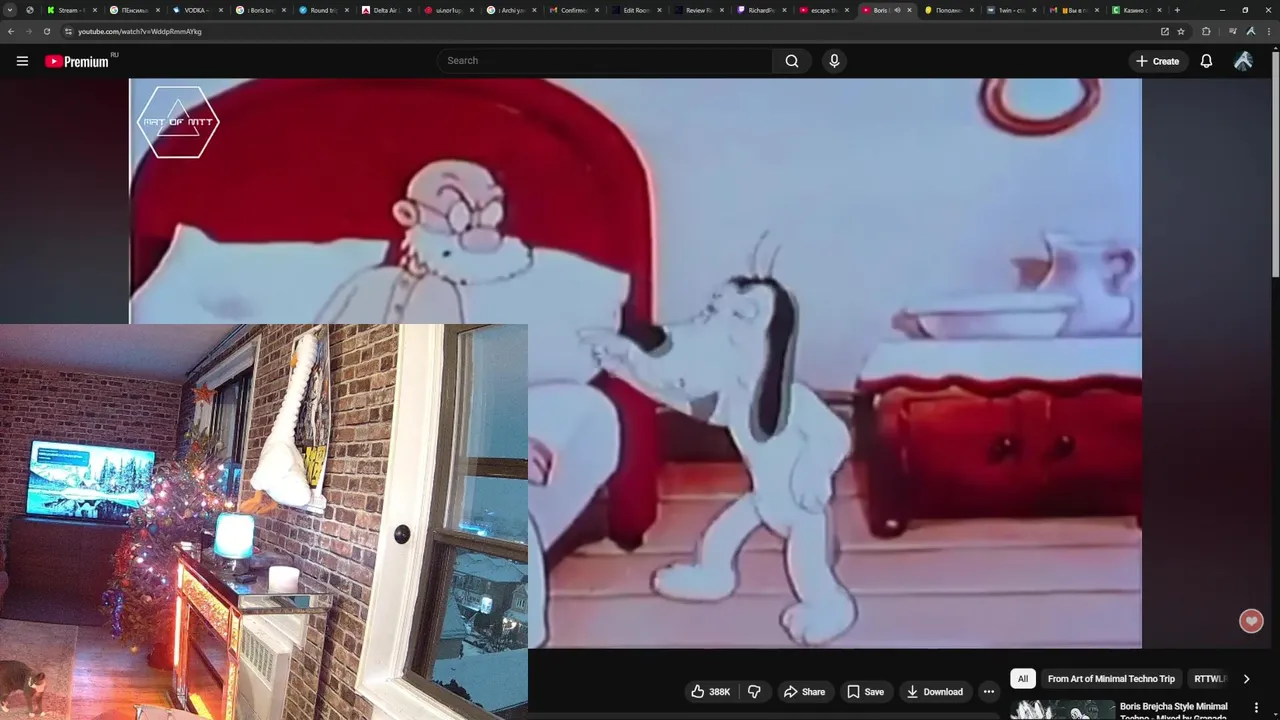Open Boris Brejcha Style Minimal suggested thumbnail

click(1062, 709)
